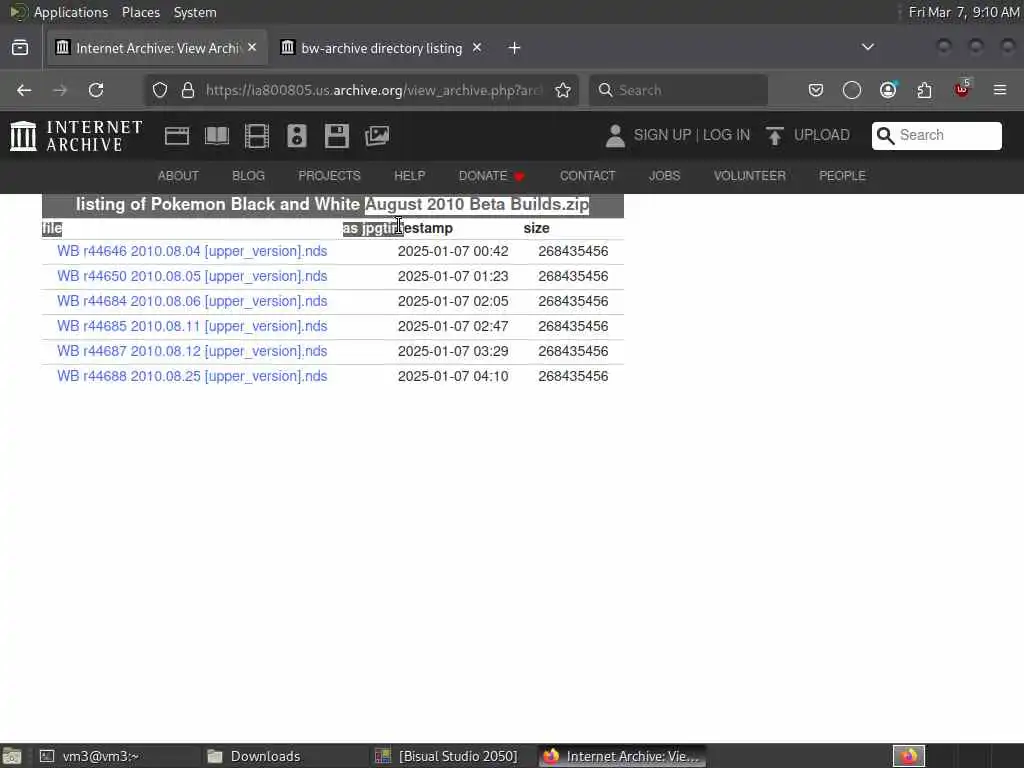Click the clock showing Fri Mar 7
1024x768 pixels.
964,12
